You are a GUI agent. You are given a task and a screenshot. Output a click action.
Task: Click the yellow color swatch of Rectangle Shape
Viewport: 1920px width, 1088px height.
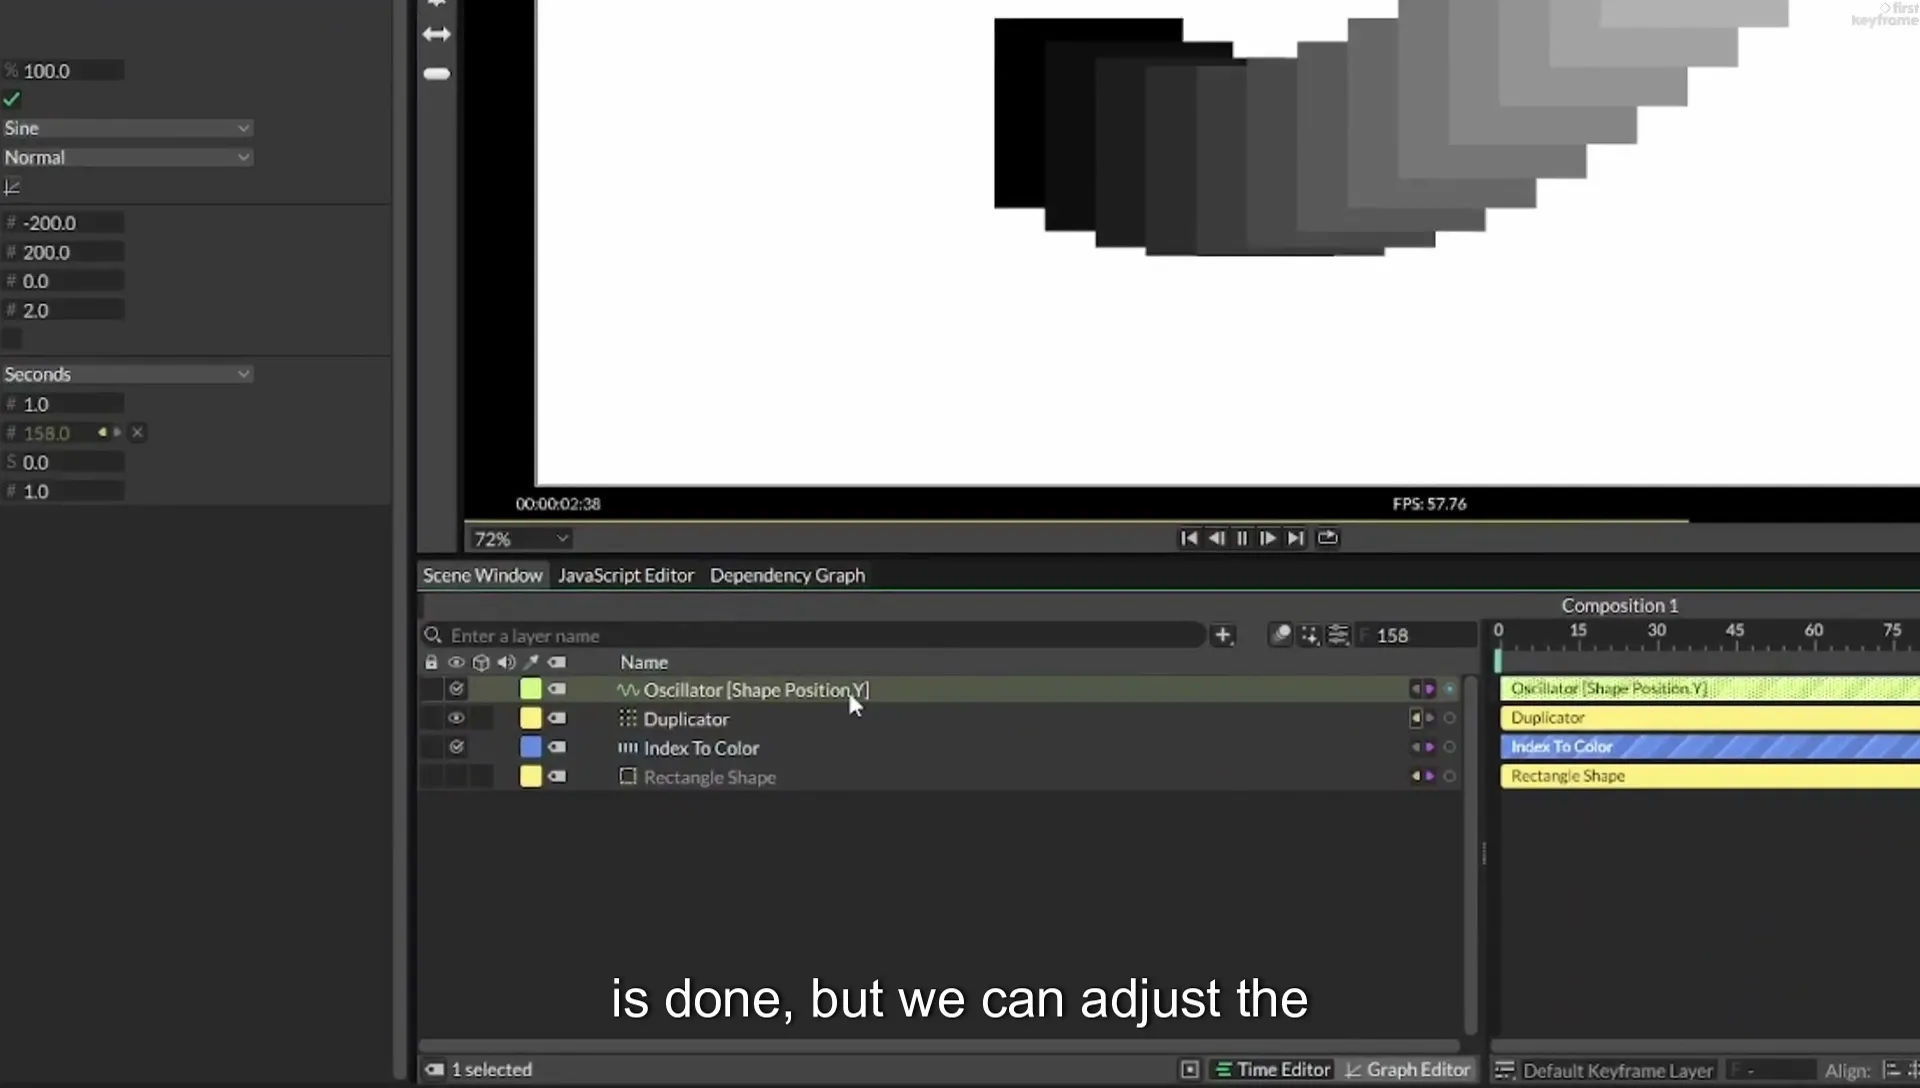click(531, 776)
